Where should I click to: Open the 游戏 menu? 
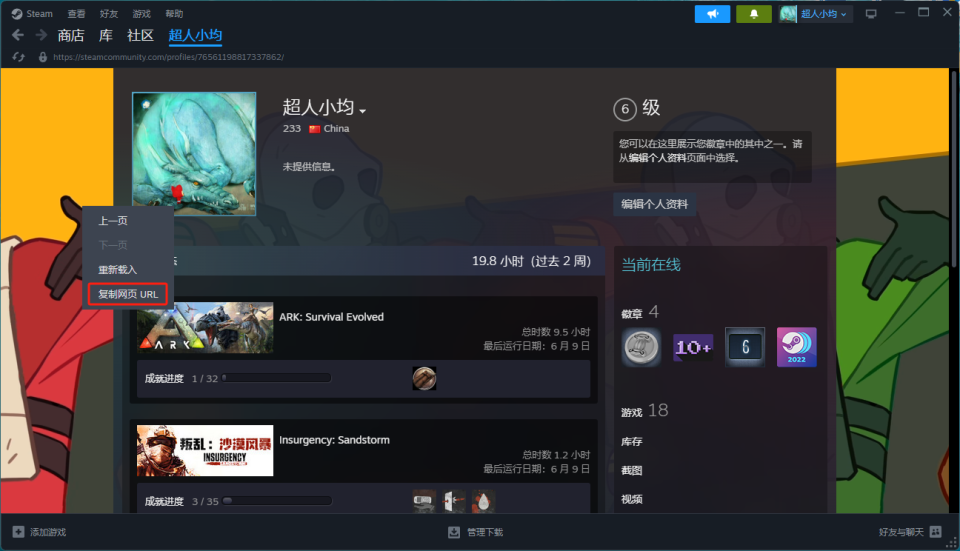point(141,13)
